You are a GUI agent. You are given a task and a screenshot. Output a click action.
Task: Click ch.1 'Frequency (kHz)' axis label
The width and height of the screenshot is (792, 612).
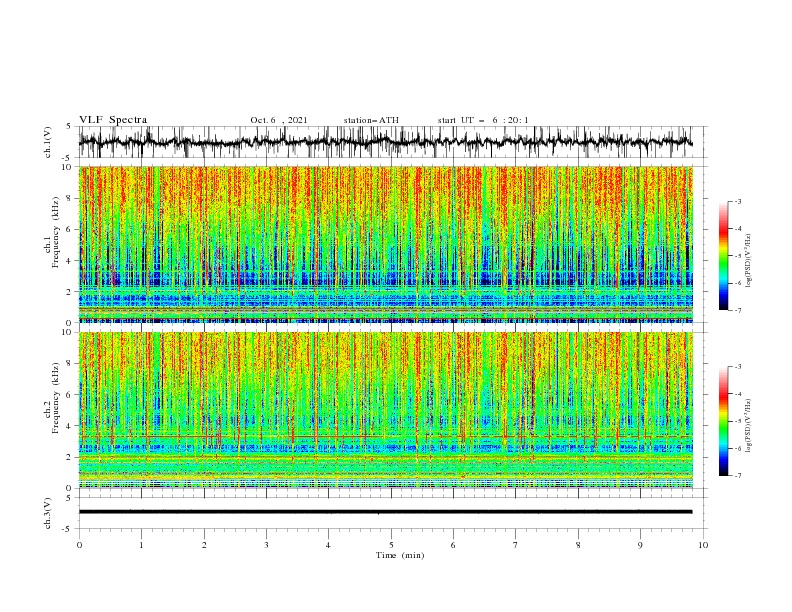coord(55,232)
